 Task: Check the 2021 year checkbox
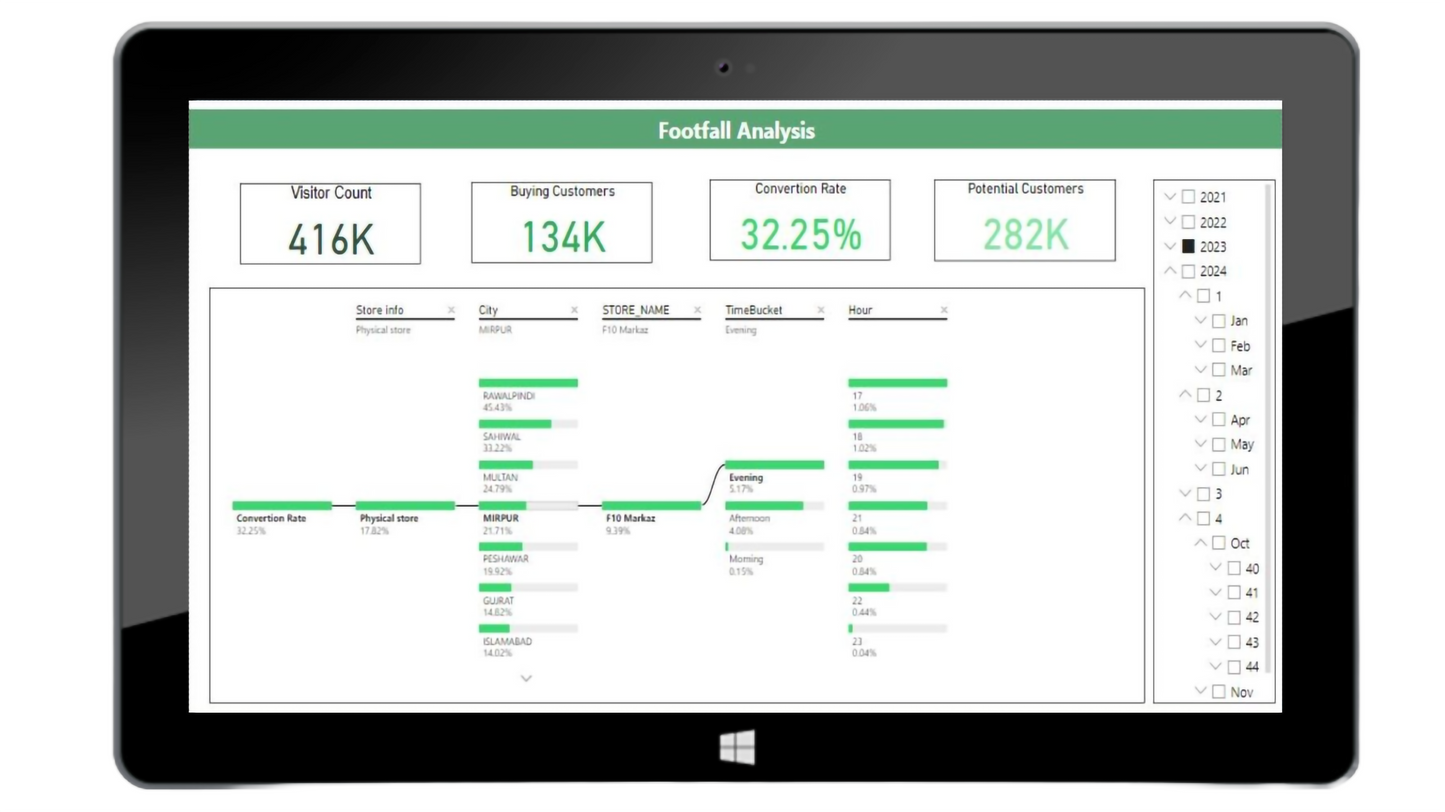[1188, 197]
